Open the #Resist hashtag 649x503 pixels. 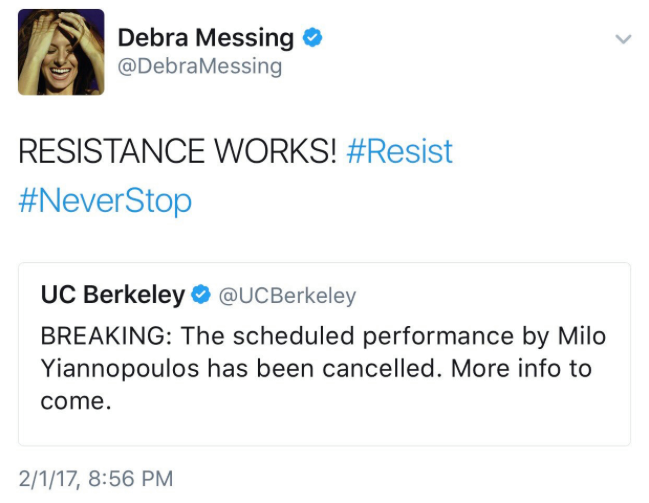399,152
